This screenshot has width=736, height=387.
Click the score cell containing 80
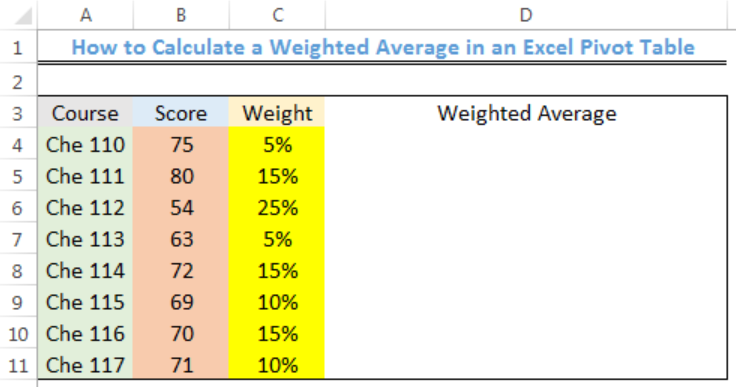coord(181,176)
